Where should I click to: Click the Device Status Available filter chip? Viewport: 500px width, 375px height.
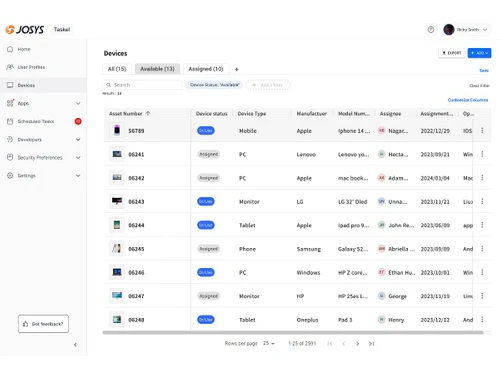(215, 85)
